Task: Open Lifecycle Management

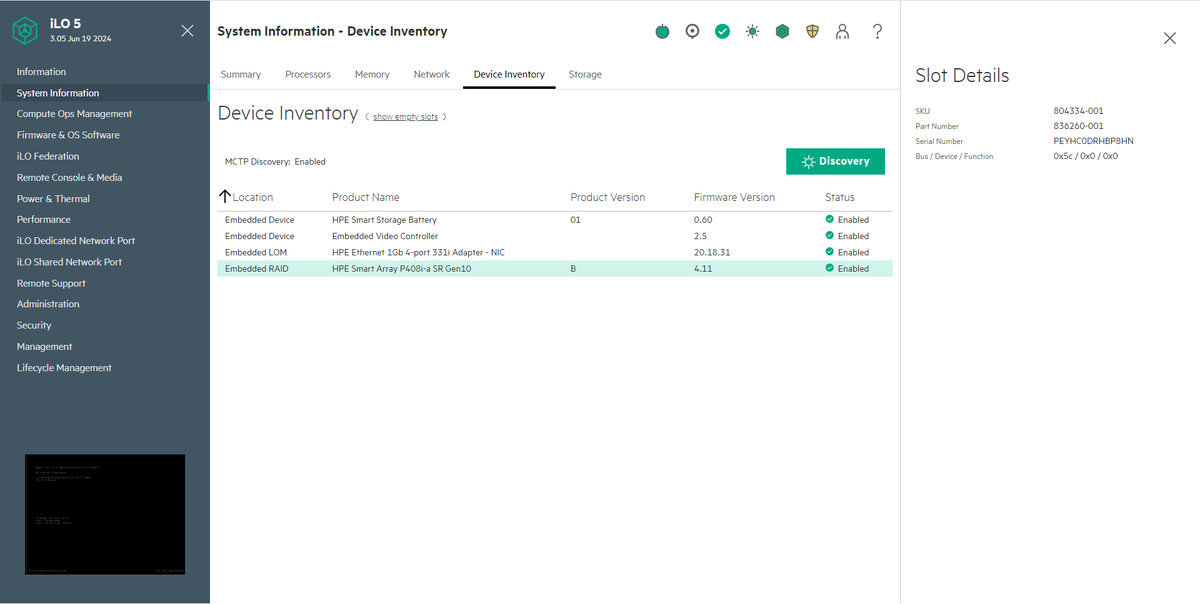Action: coord(64,368)
